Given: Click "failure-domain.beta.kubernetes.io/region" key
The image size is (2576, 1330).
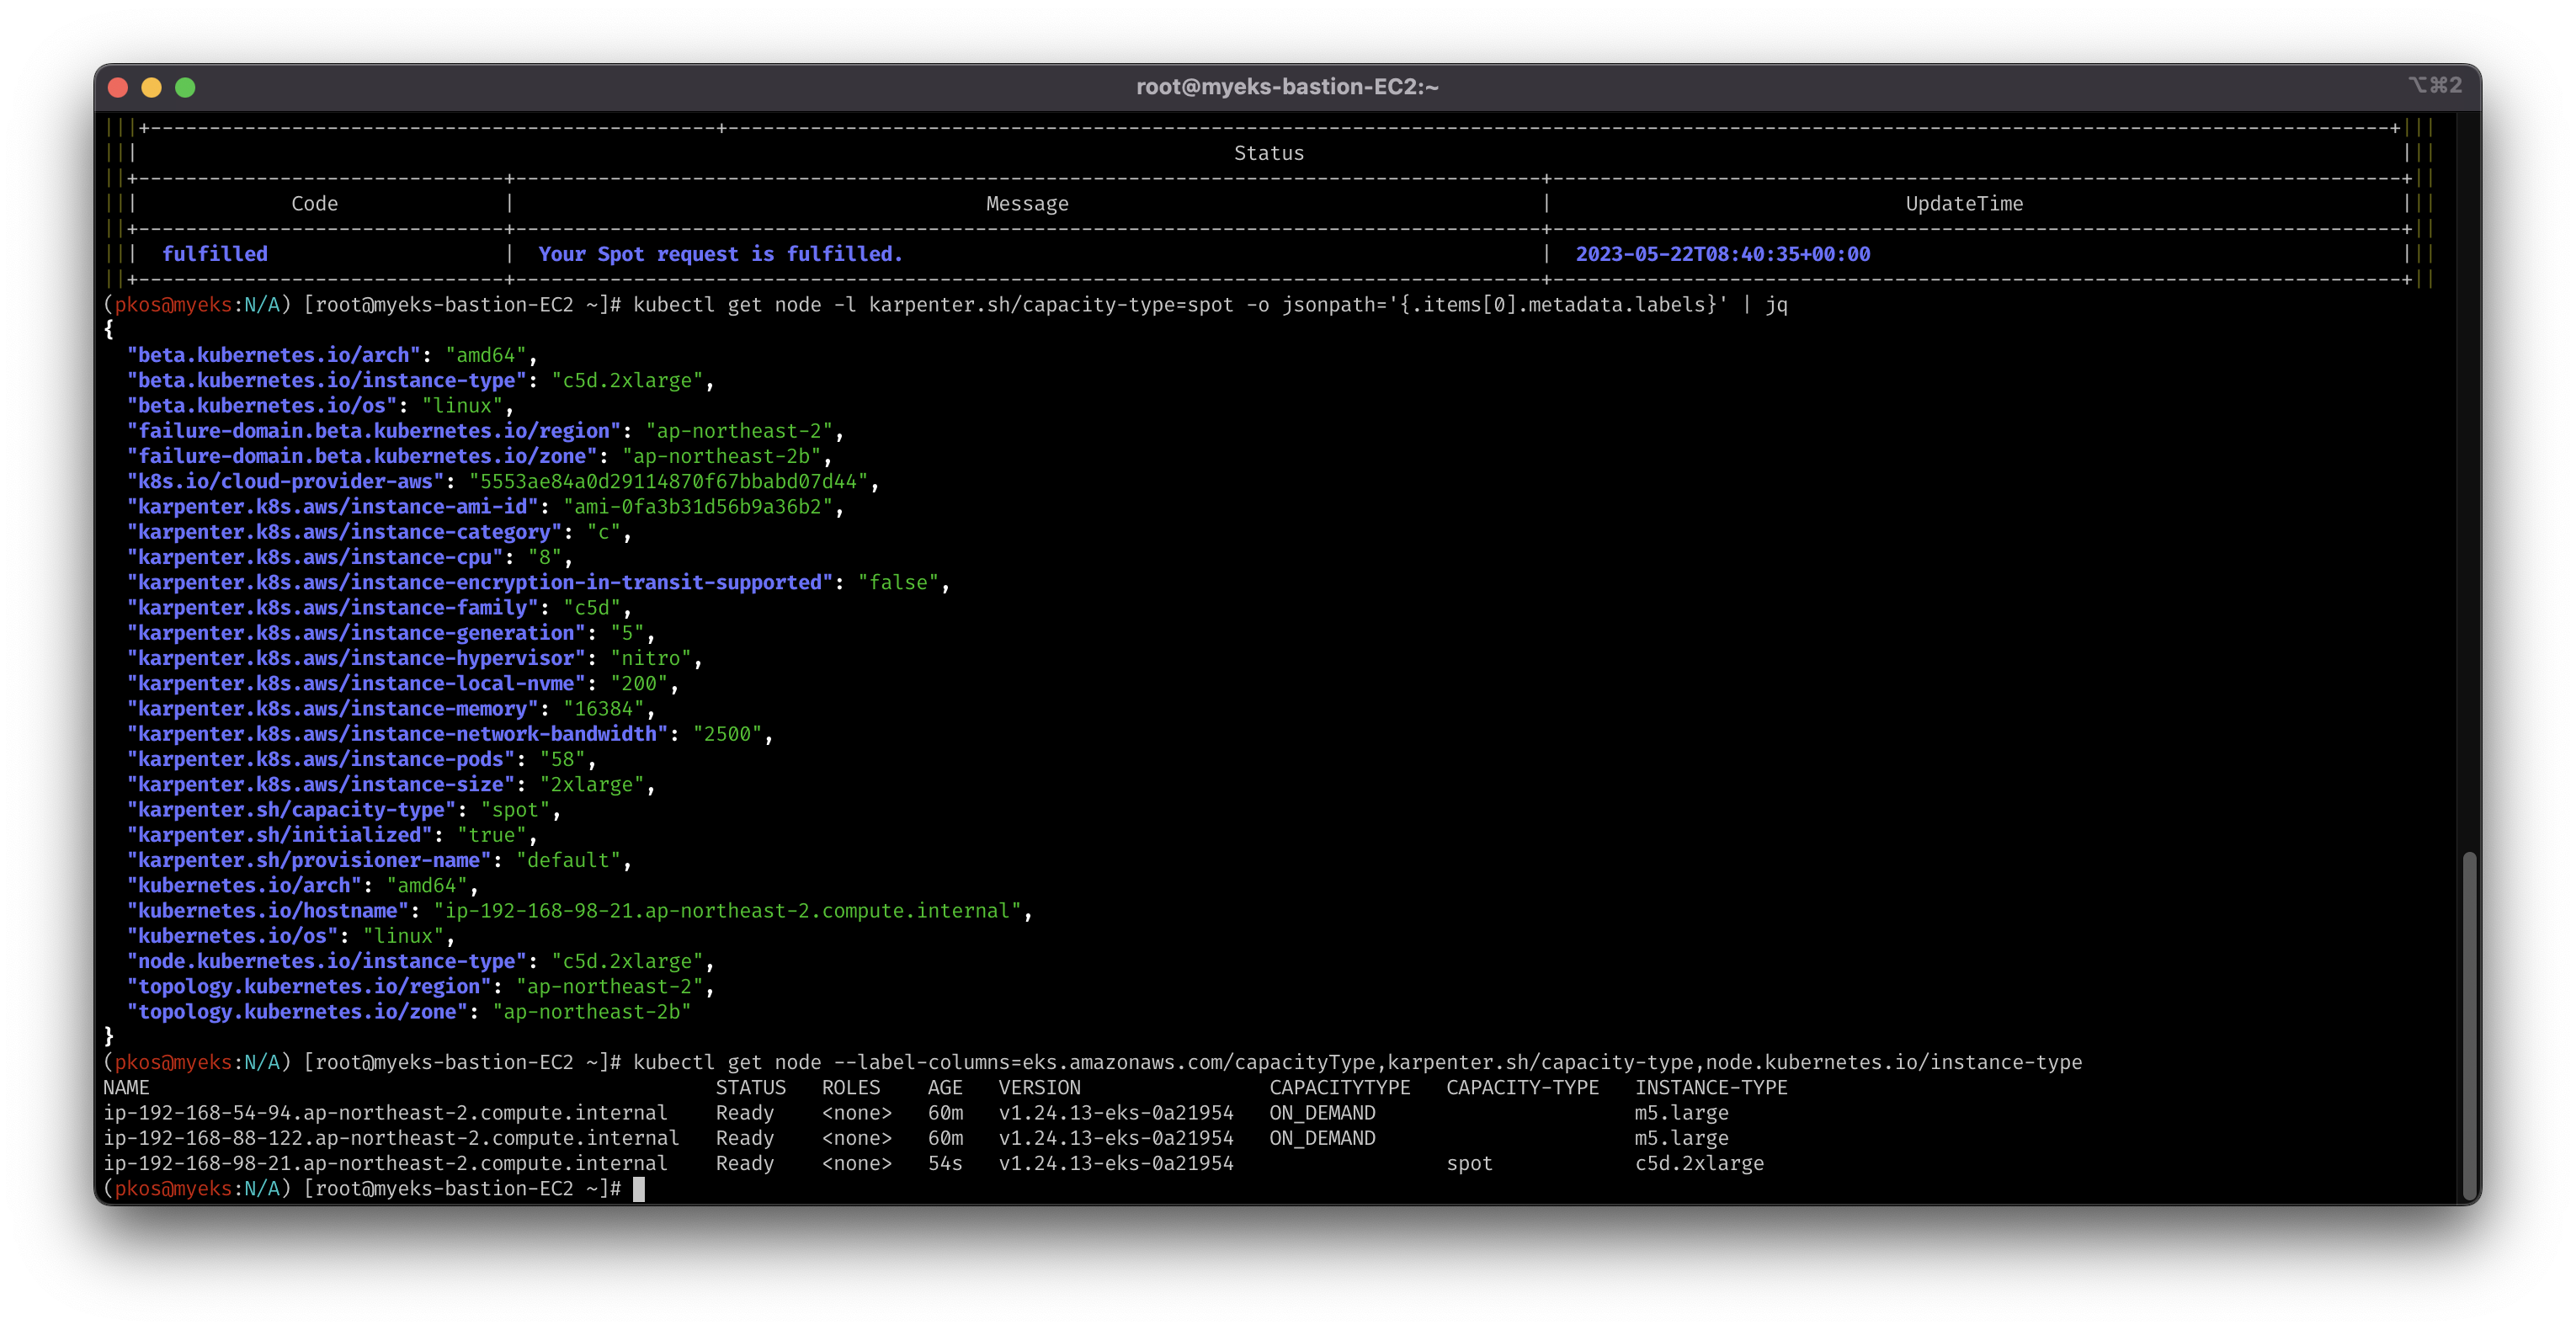Looking at the screenshot, I should (374, 431).
